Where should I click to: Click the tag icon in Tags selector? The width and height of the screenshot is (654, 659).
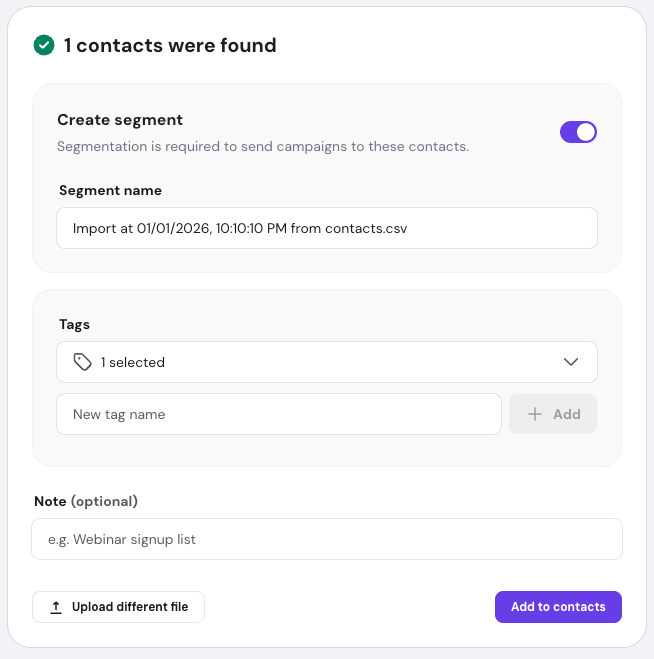pos(83,362)
